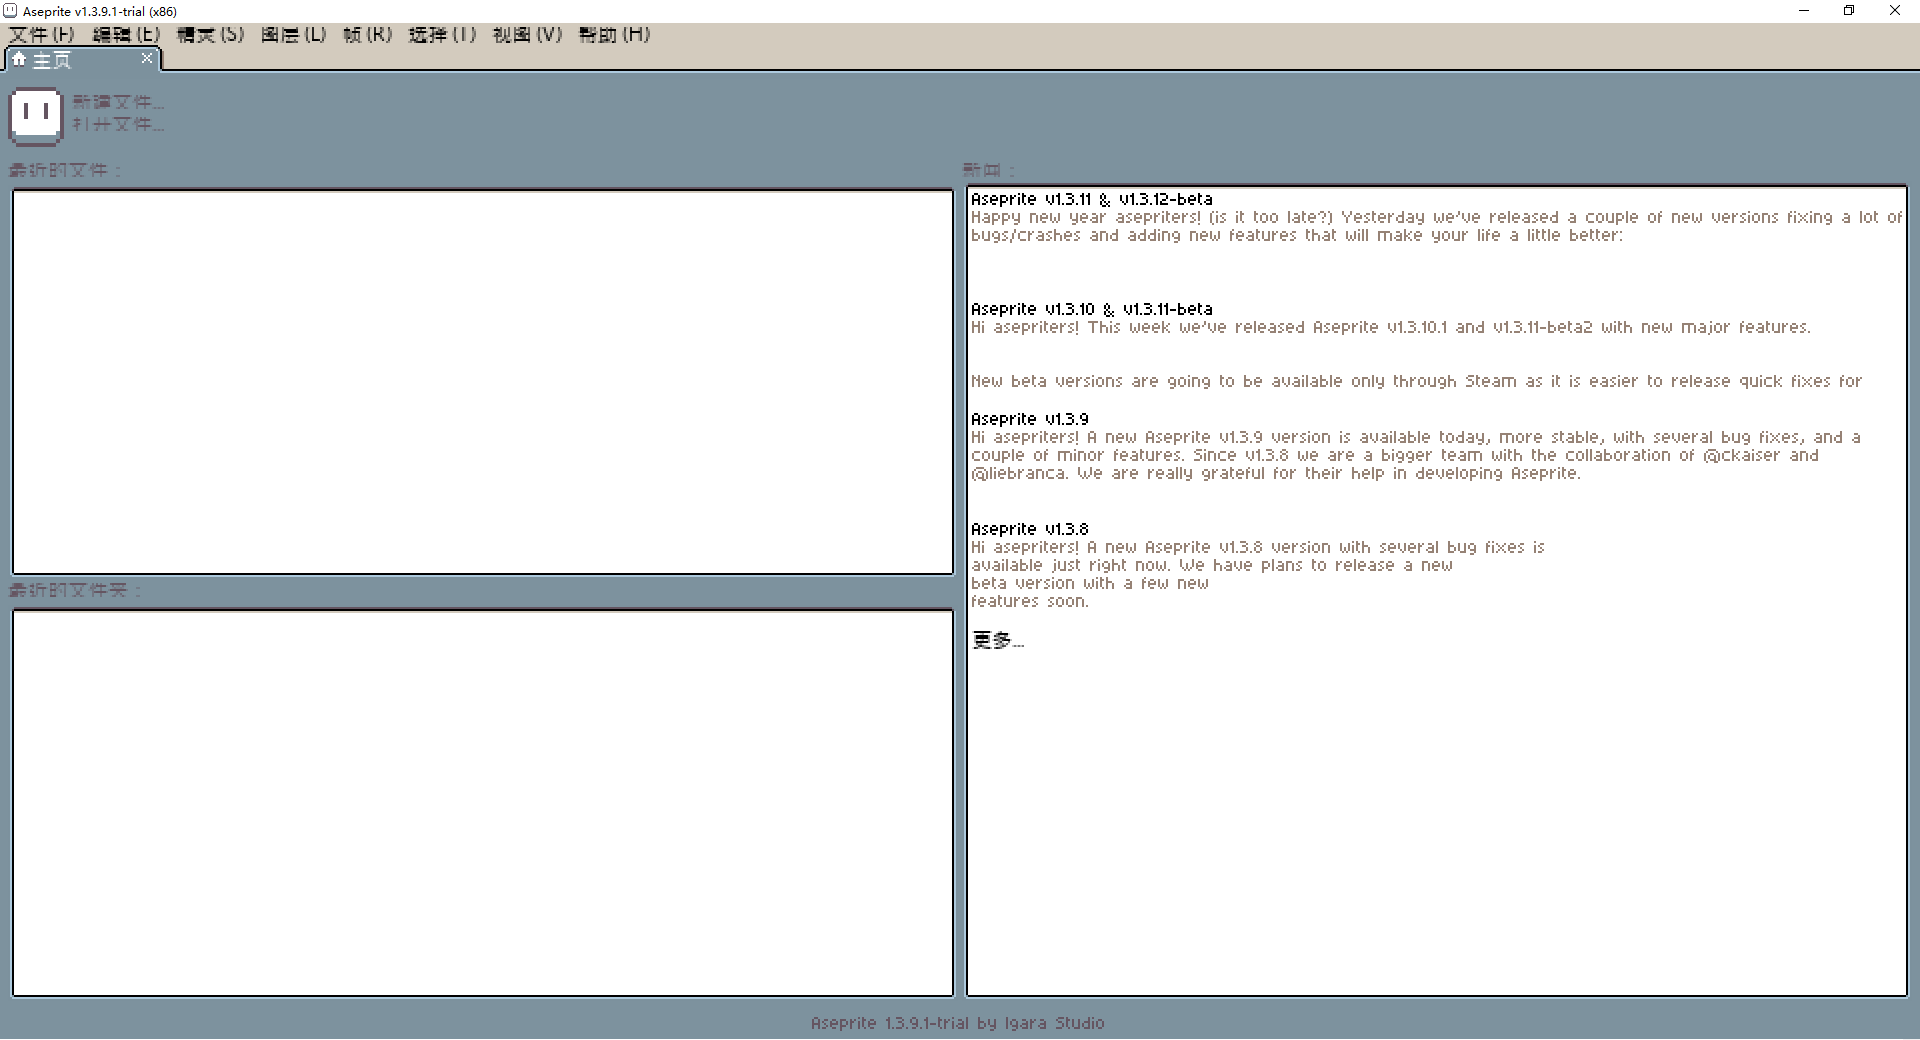1920x1040 pixels.
Task: Click the 新建文件... link
Action: pyautogui.click(x=118, y=102)
